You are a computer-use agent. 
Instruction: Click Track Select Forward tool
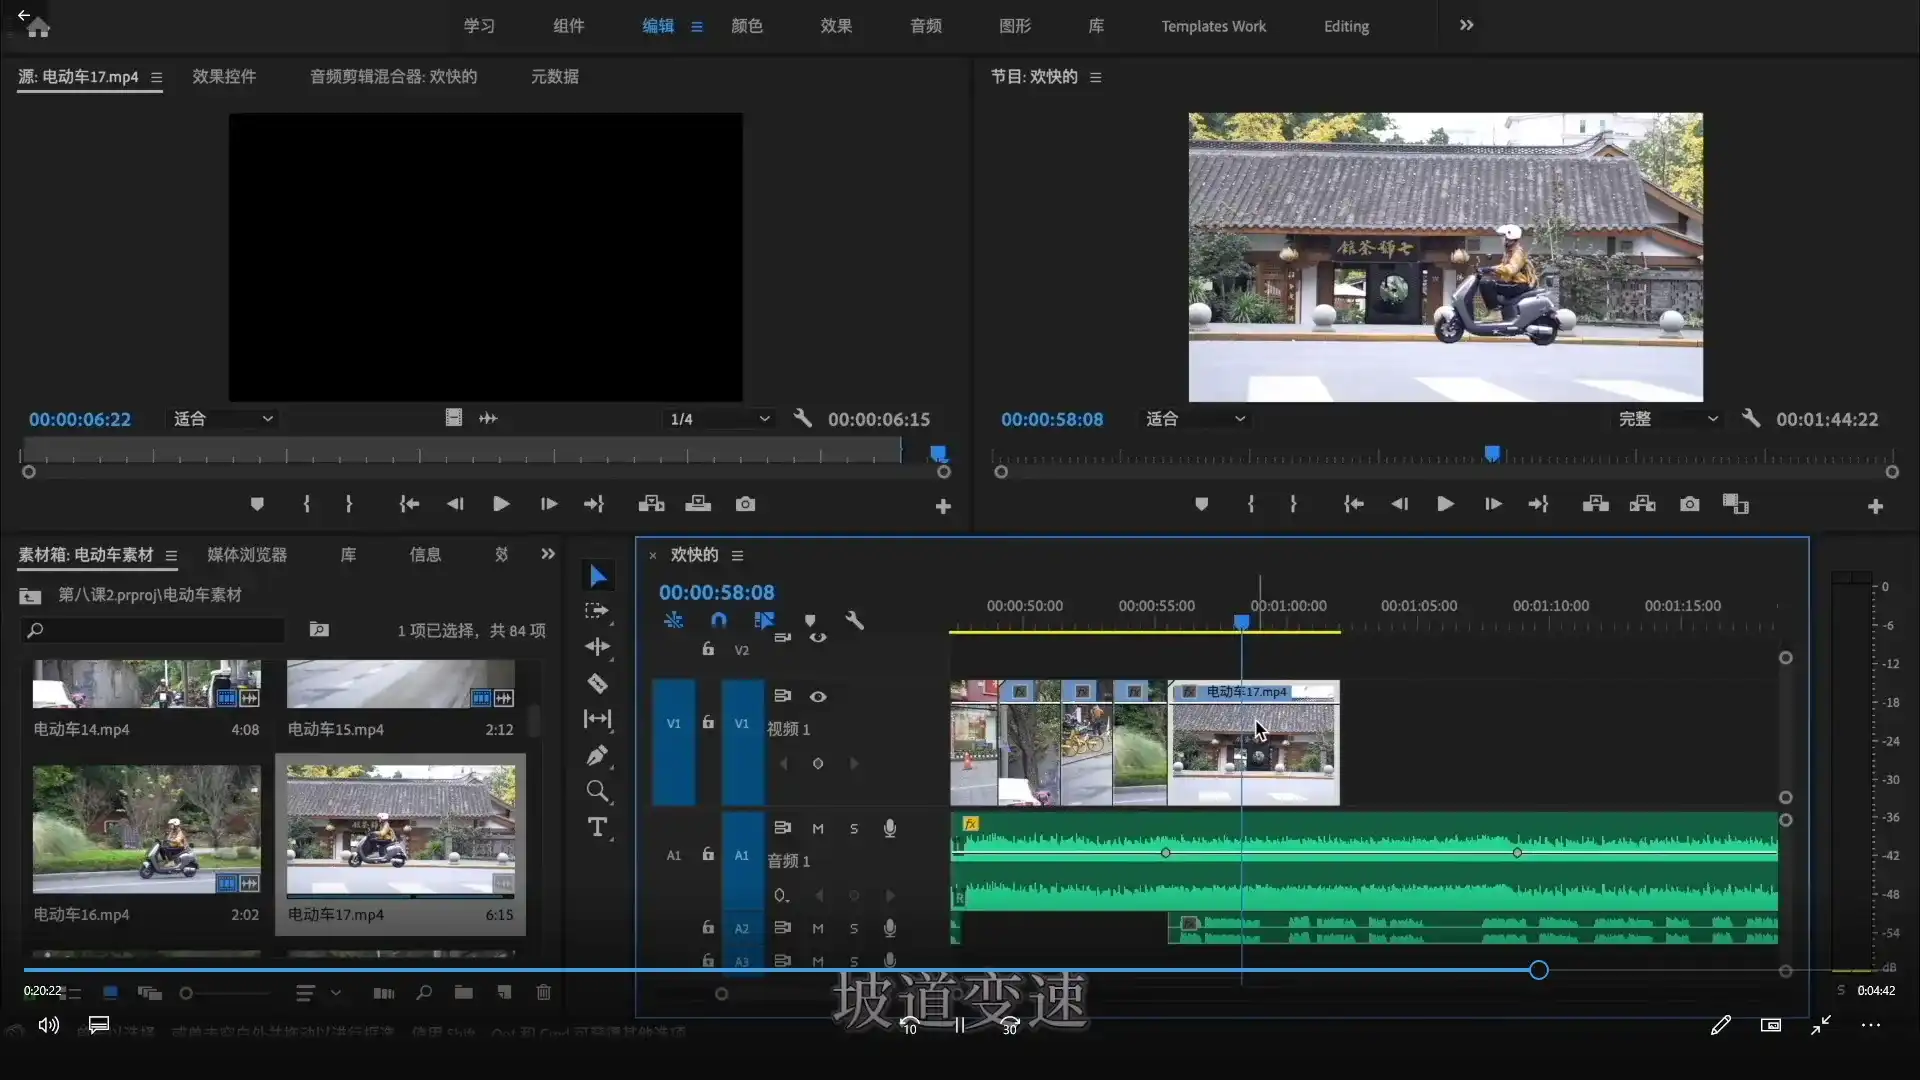597,611
